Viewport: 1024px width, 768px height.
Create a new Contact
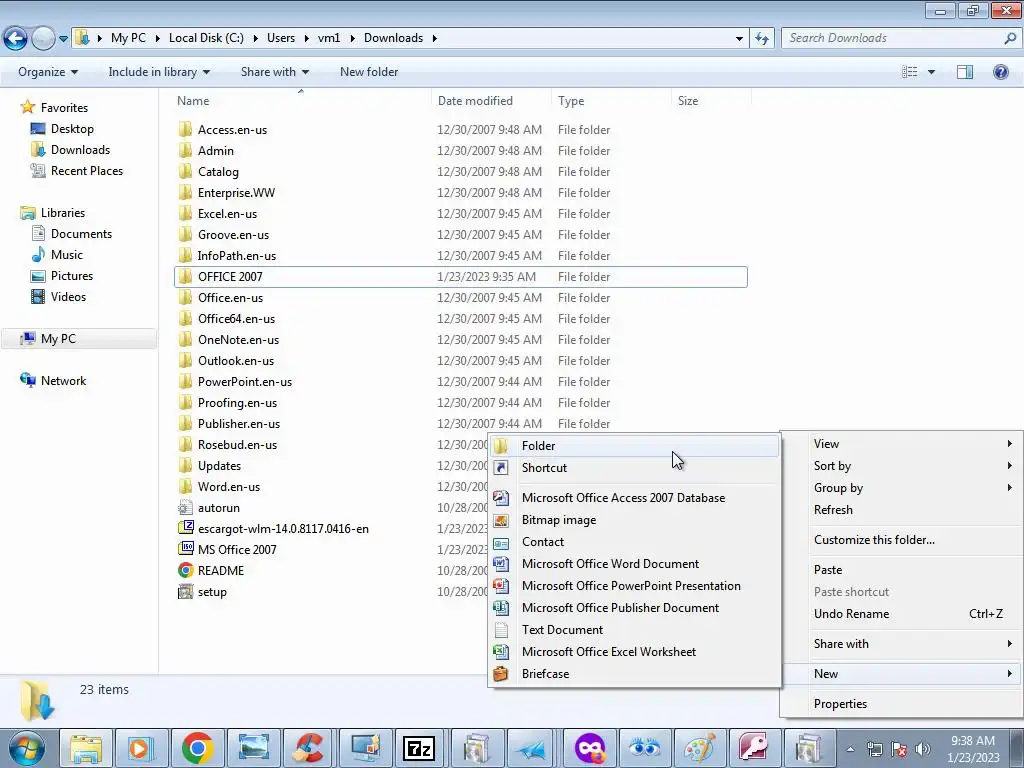(634, 541)
